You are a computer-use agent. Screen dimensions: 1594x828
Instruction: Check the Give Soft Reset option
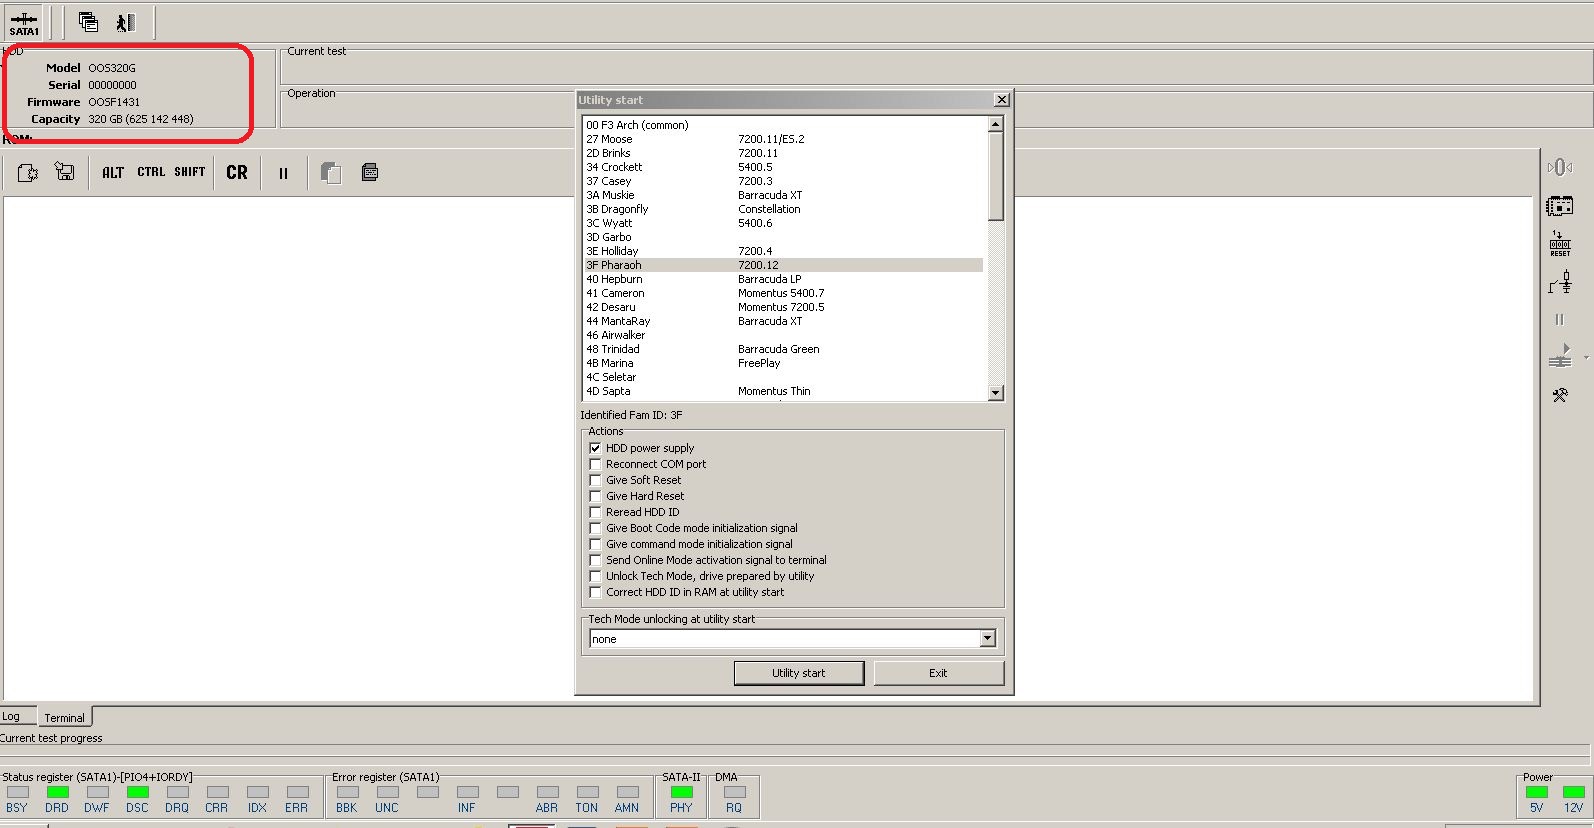pos(595,480)
